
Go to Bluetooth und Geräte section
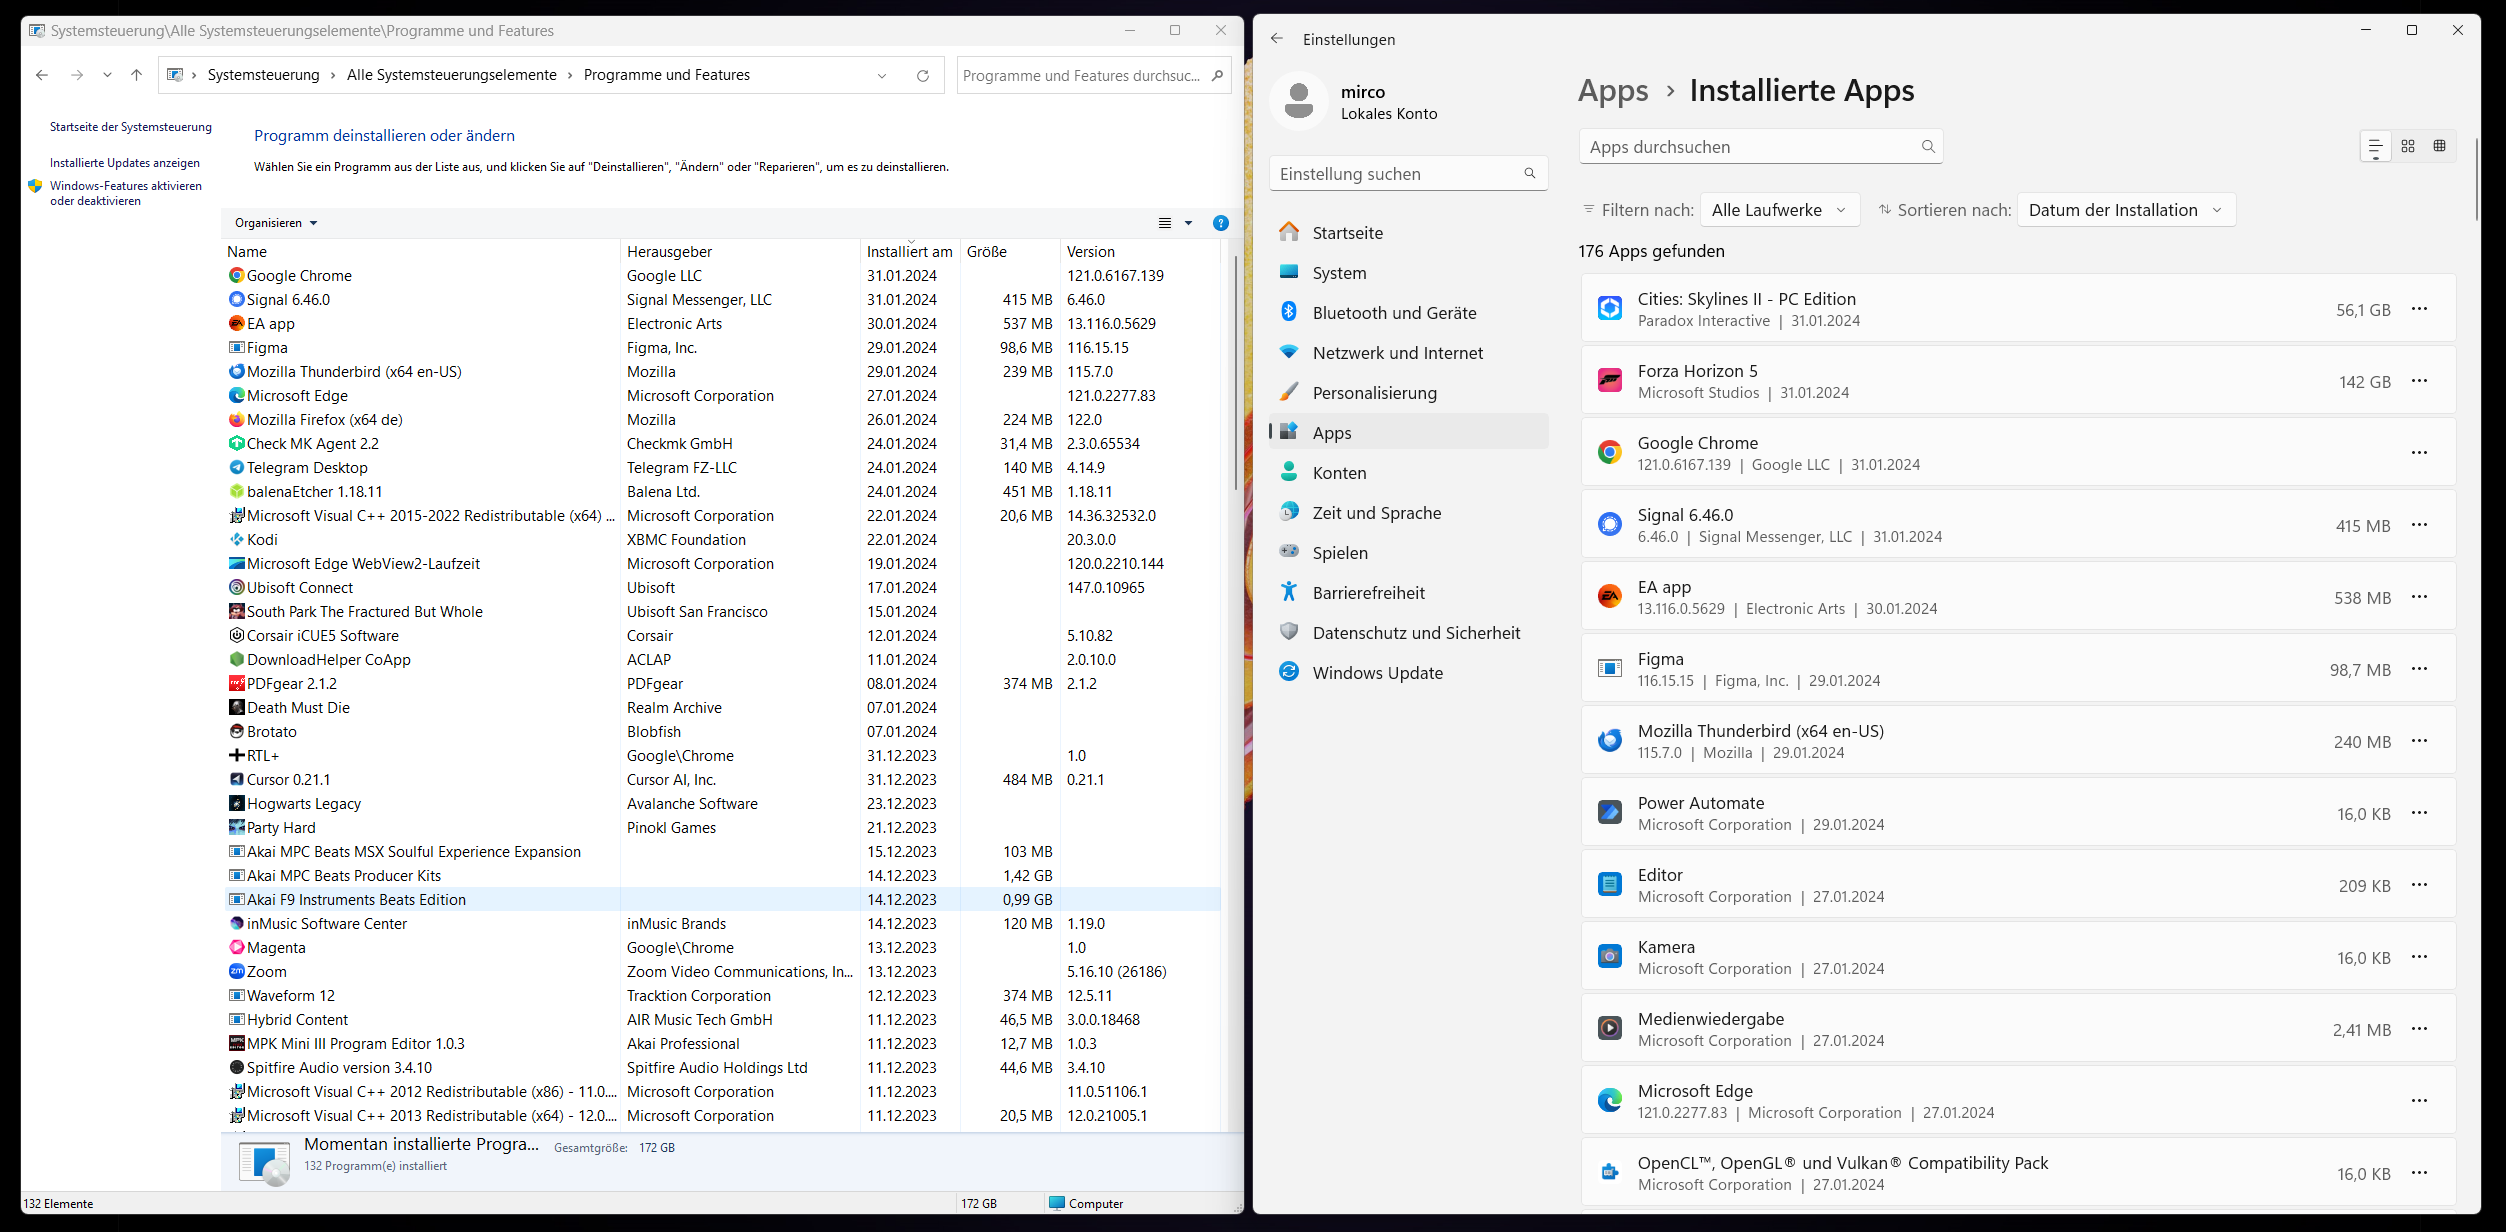(1393, 313)
